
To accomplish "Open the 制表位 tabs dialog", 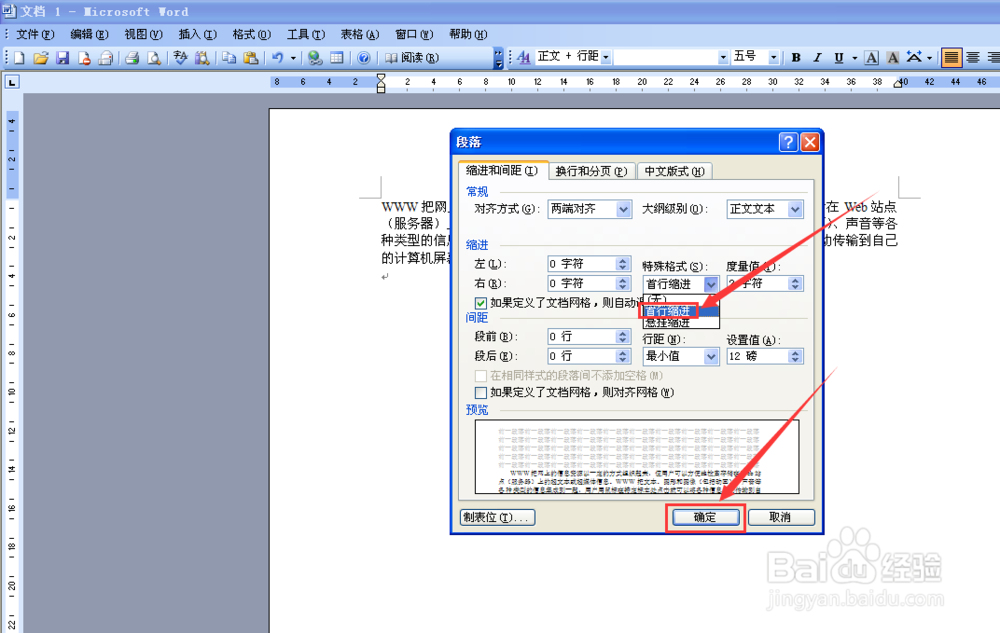I will coord(497,517).
